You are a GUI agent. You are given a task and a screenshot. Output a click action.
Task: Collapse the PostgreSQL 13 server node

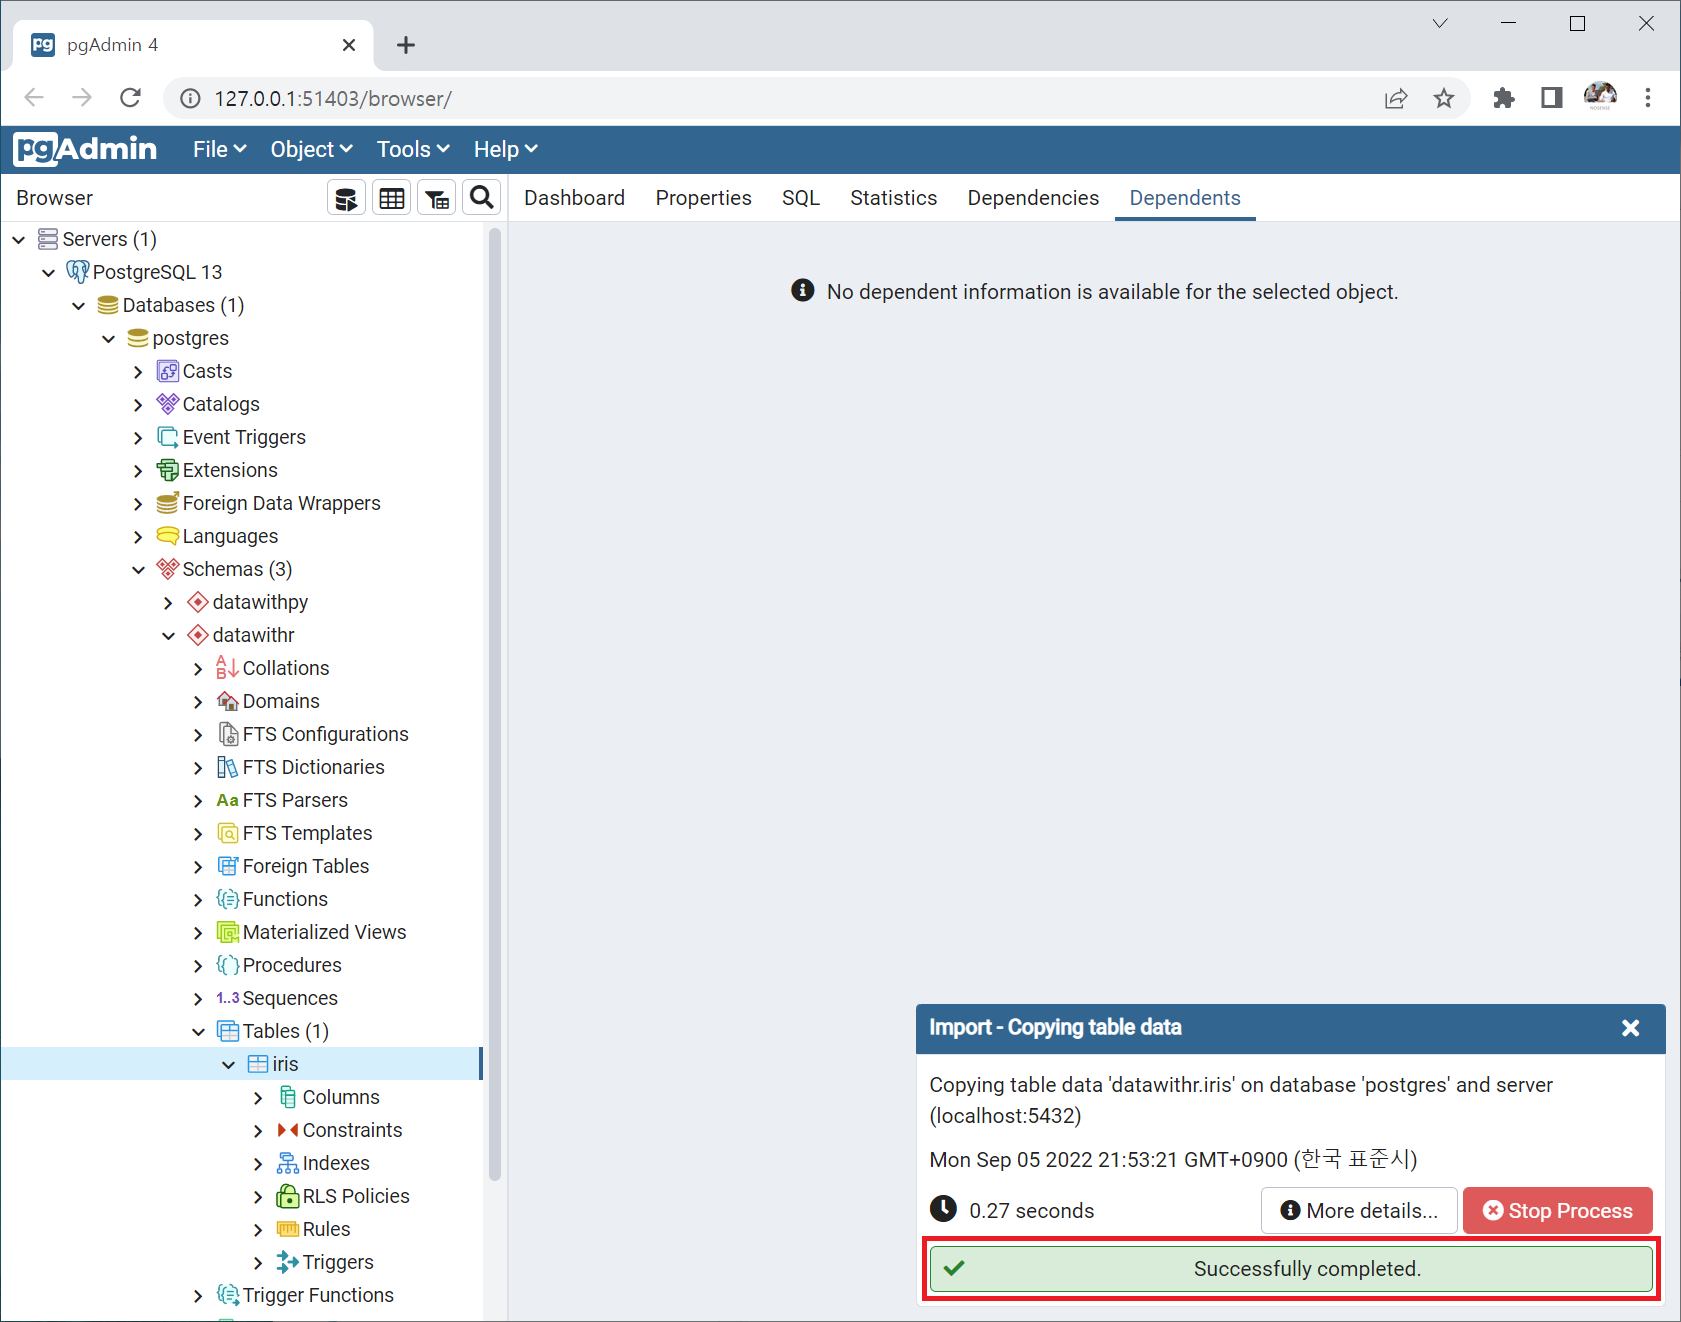(48, 272)
